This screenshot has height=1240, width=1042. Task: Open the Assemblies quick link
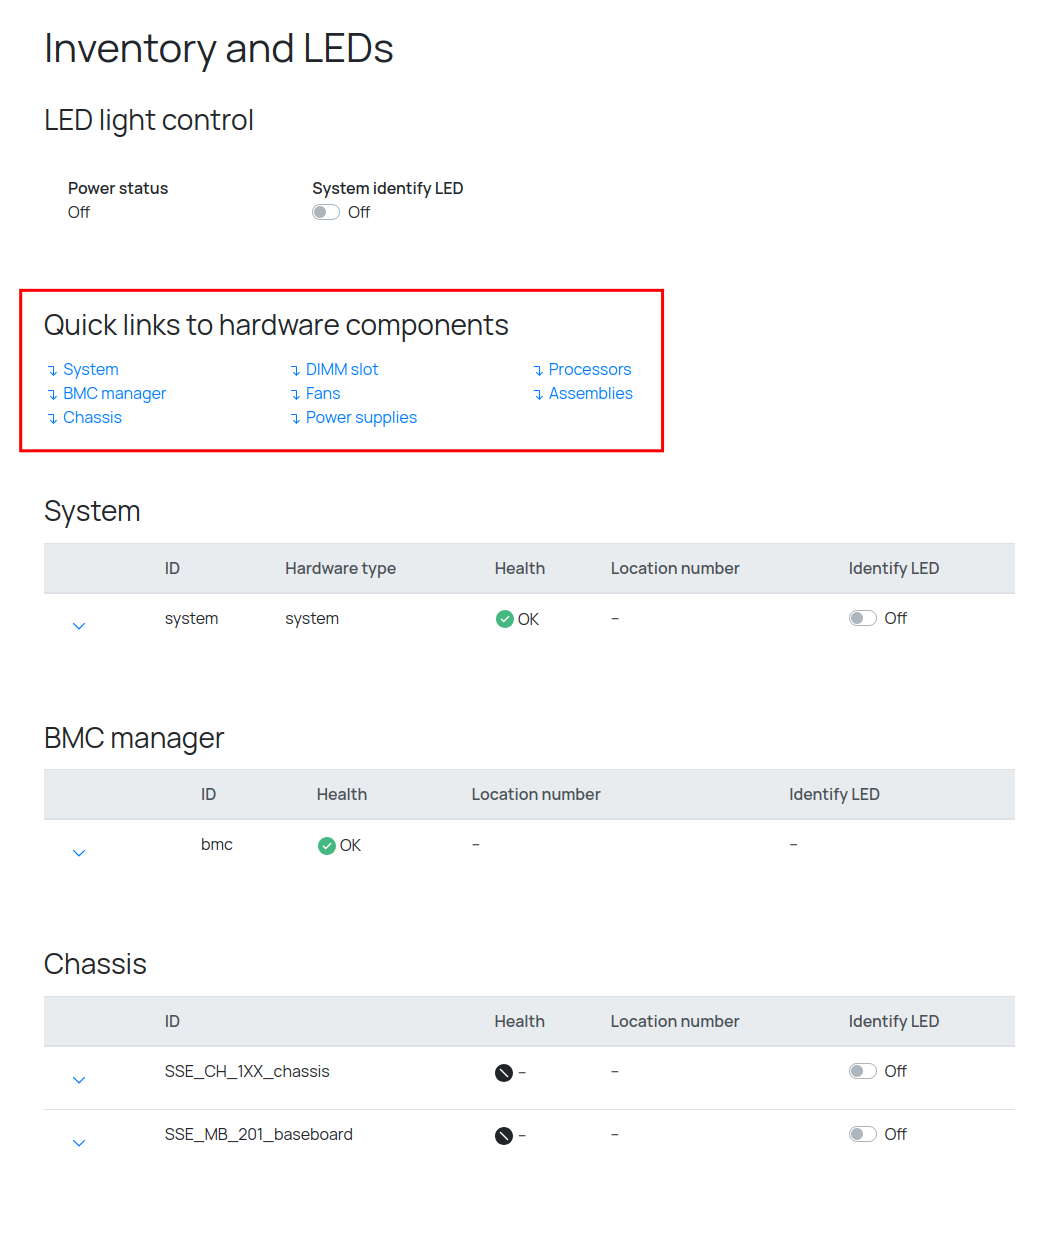tap(590, 394)
